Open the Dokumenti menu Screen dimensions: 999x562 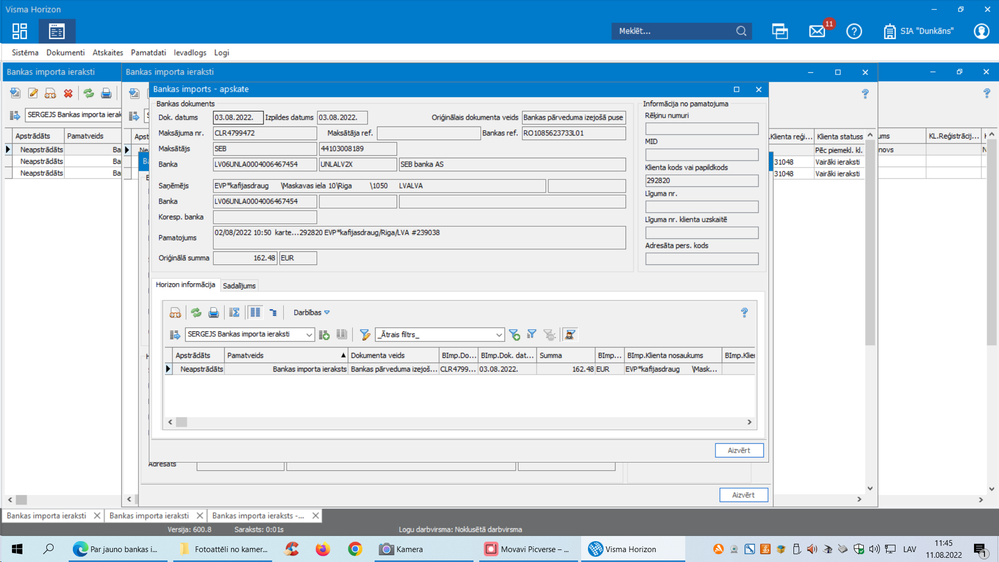click(65, 52)
